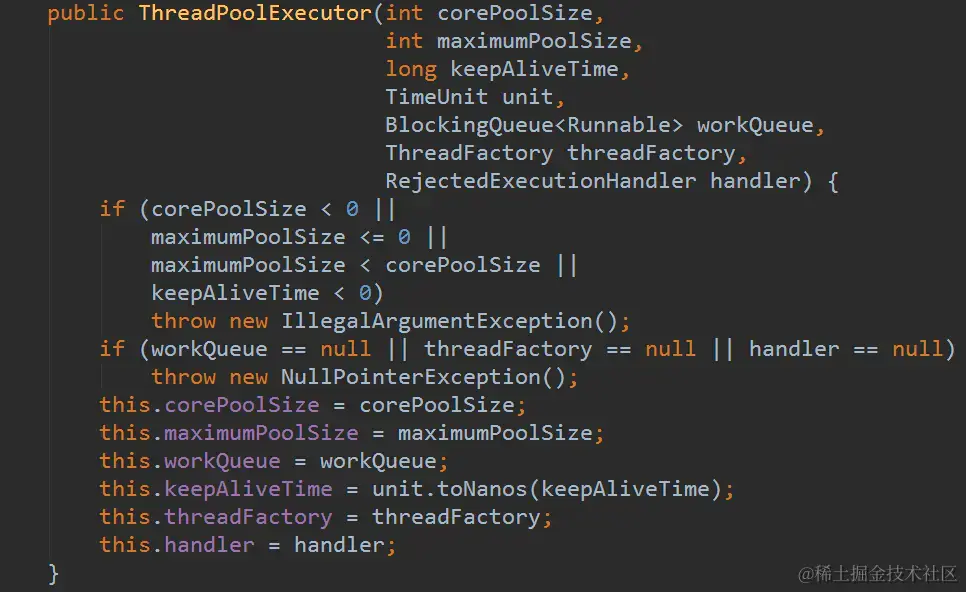Click this.corePoolSize field assignment

(x=313, y=405)
